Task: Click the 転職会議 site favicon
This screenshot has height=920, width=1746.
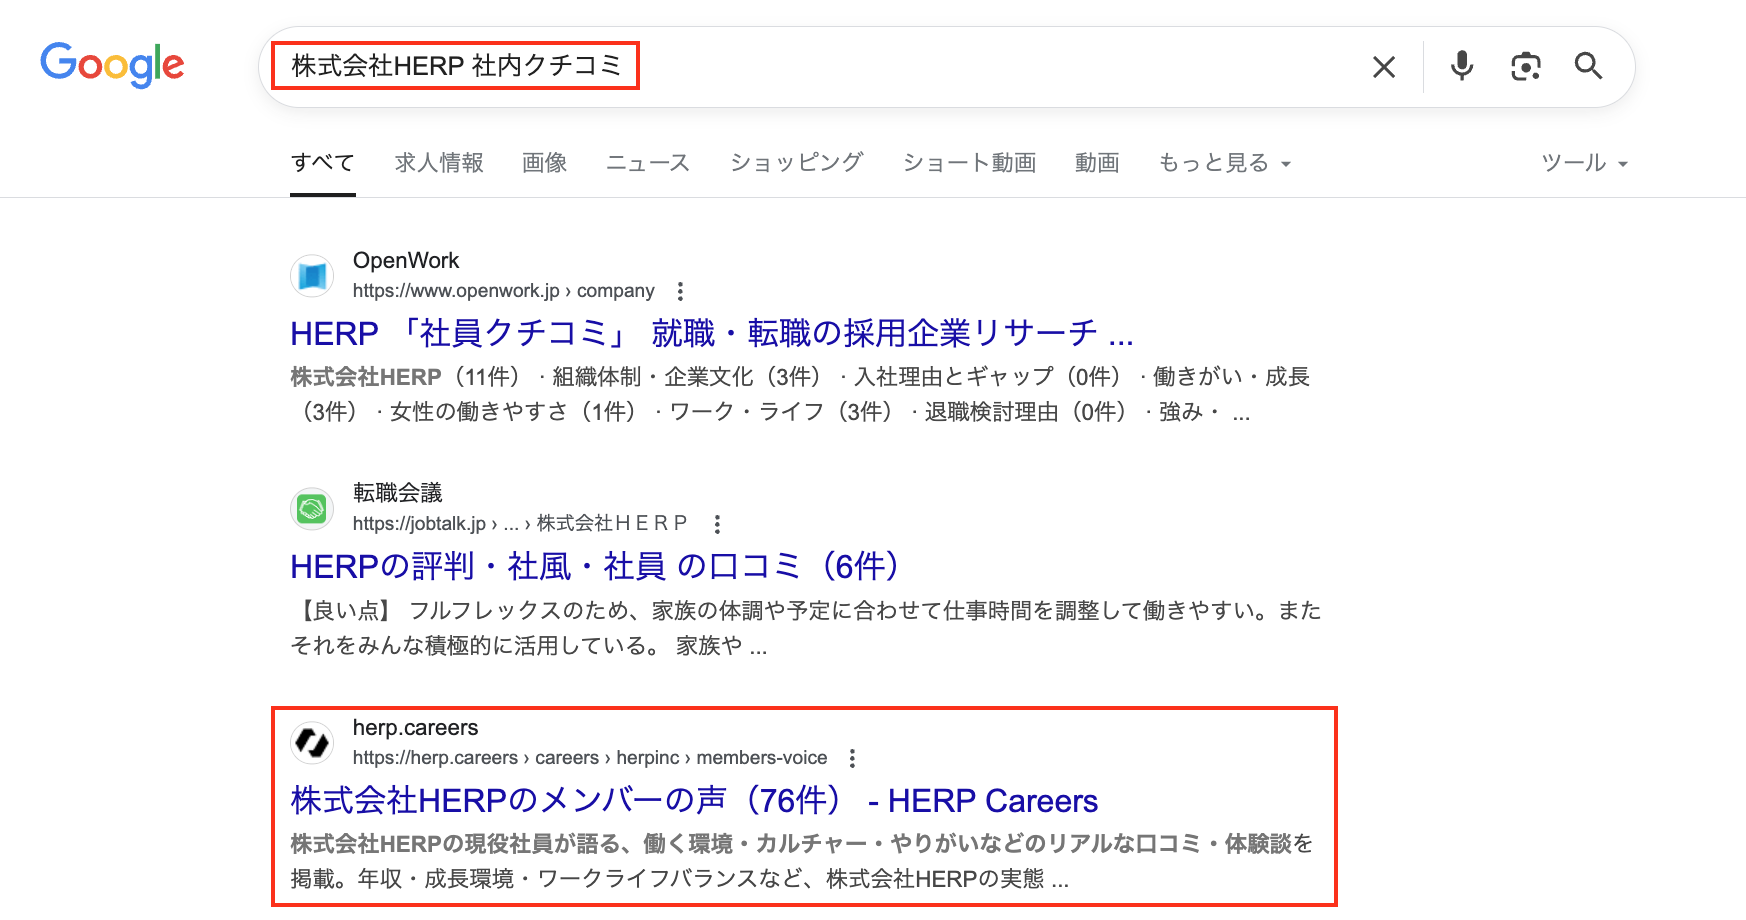Action: 312,509
